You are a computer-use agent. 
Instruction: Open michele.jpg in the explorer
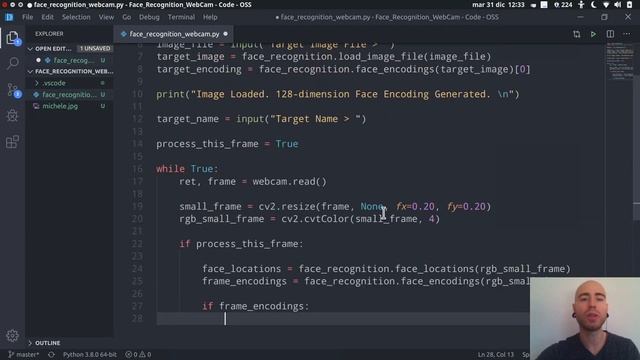coord(60,106)
